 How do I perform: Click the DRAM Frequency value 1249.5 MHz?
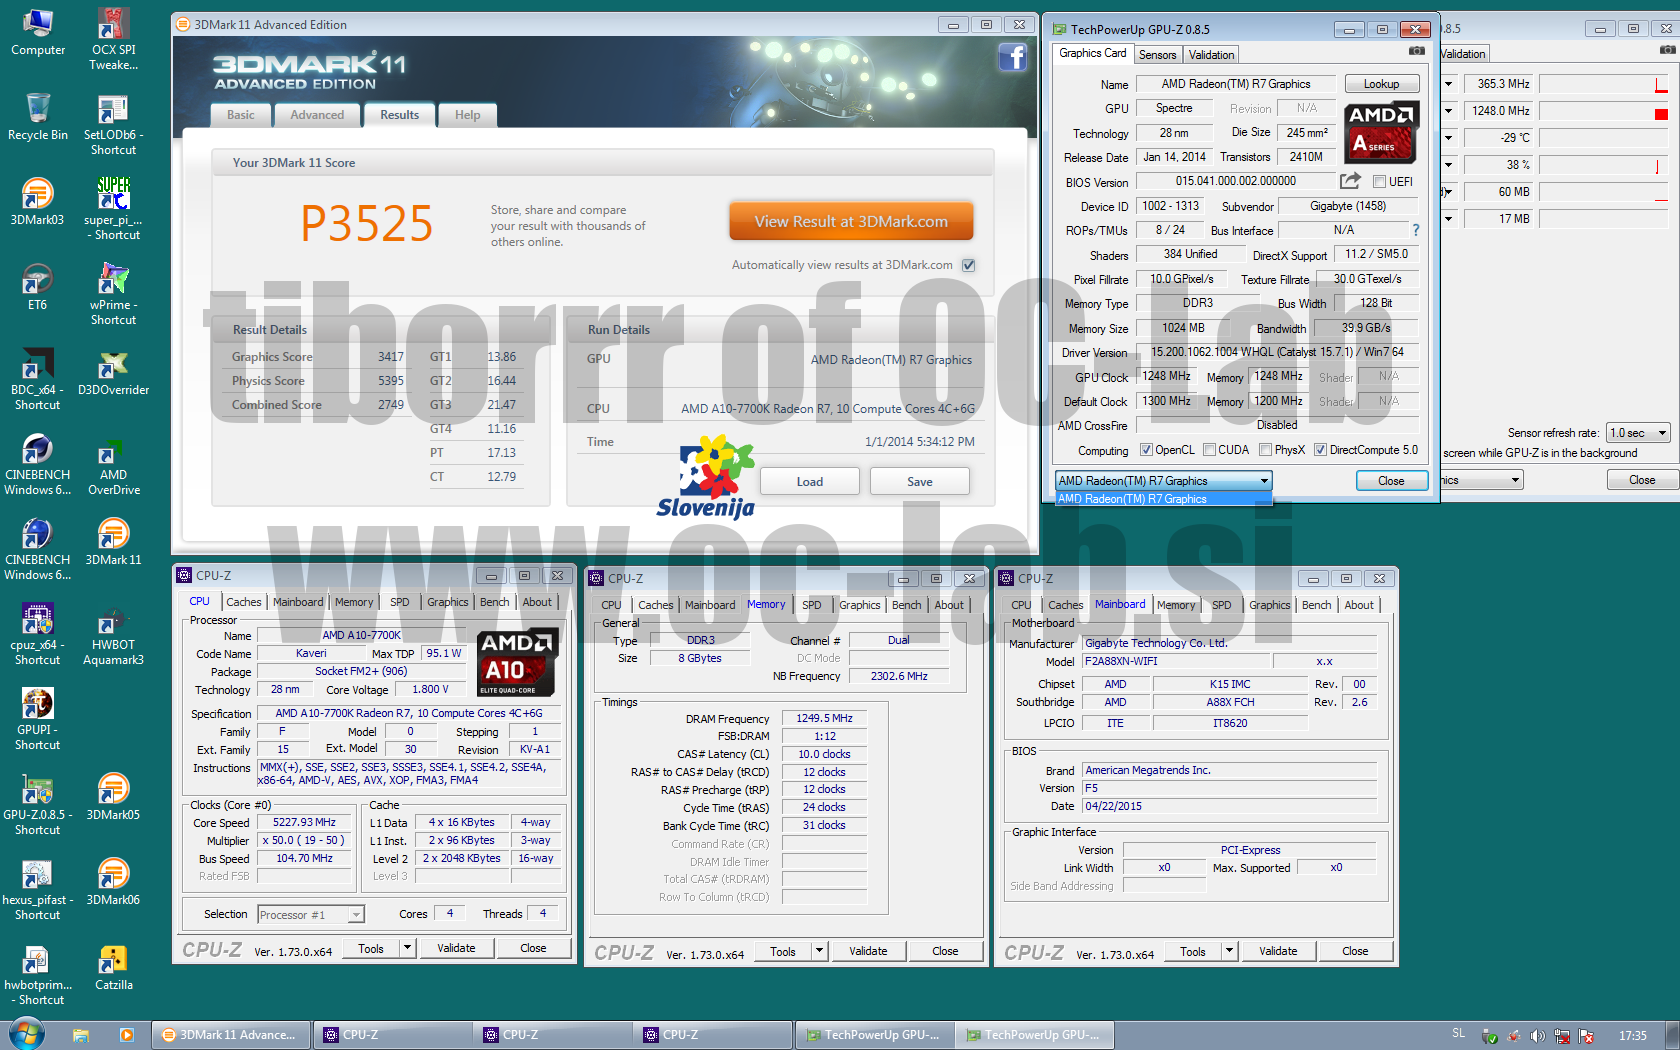(824, 718)
